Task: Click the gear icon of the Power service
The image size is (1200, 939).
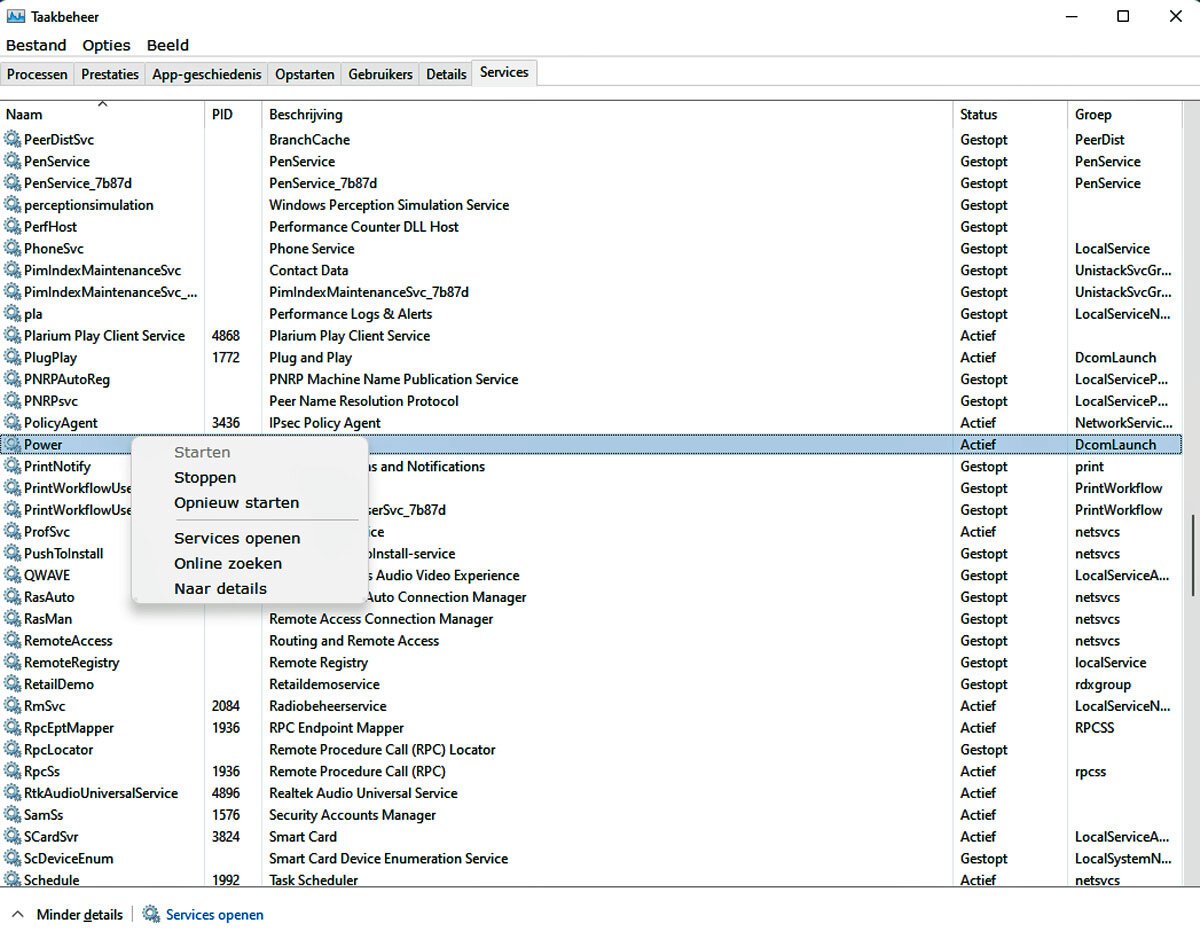Action: 12,445
